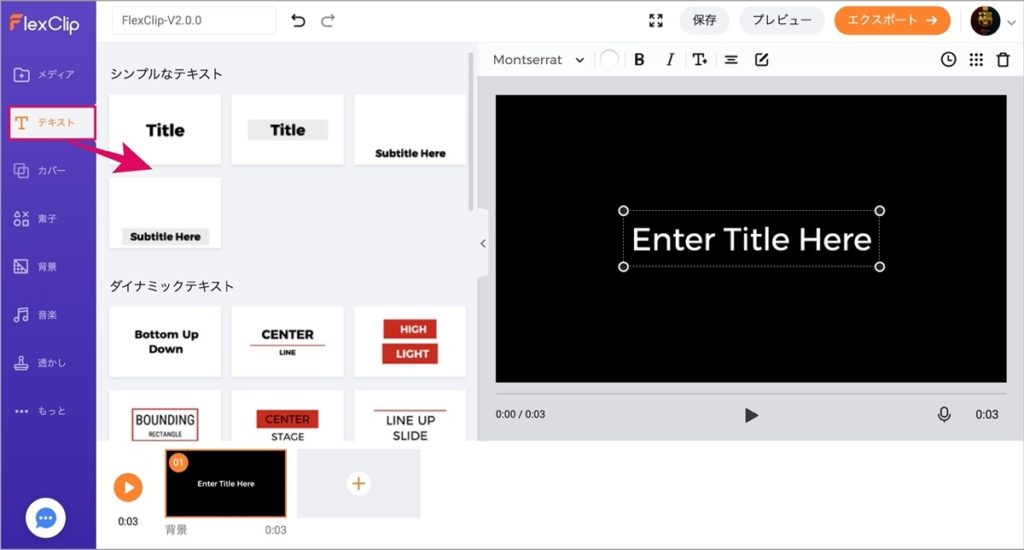Select the Enter Title Here canvas text

(752, 239)
